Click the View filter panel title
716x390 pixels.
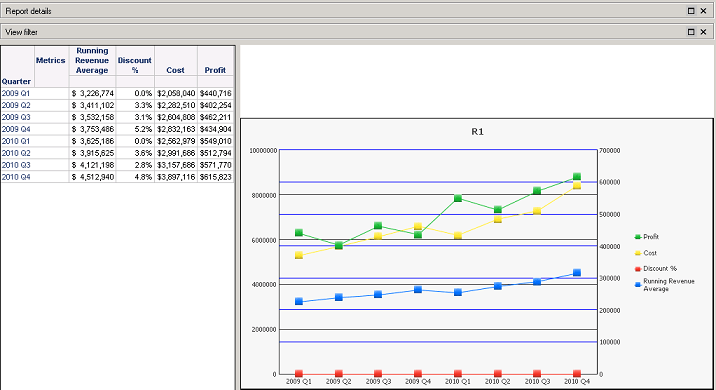(x=21, y=32)
